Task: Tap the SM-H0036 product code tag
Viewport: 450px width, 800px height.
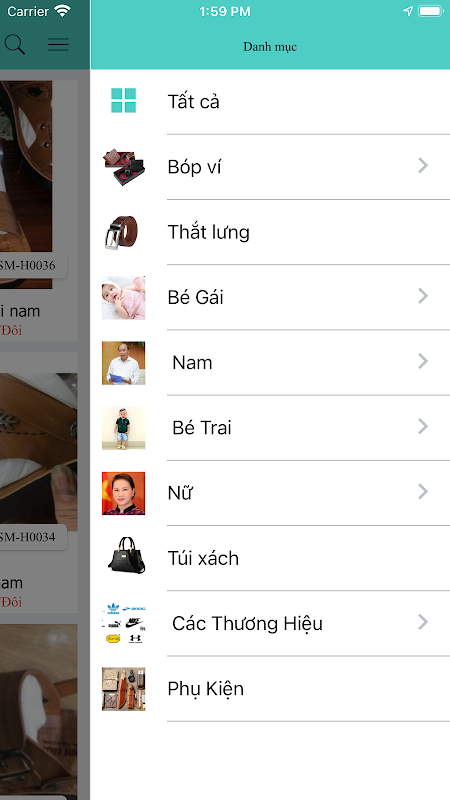Action: 28,265
